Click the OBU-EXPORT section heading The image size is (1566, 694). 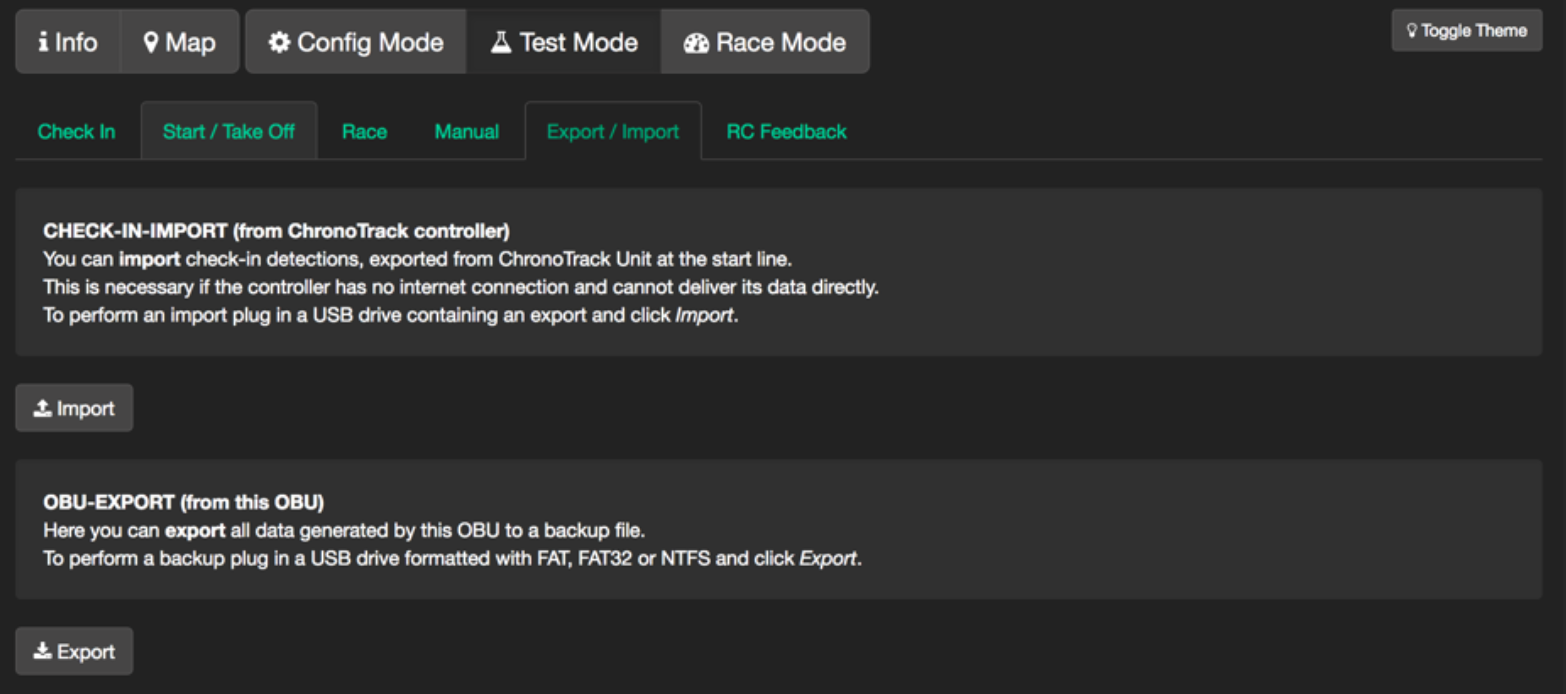point(183,502)
